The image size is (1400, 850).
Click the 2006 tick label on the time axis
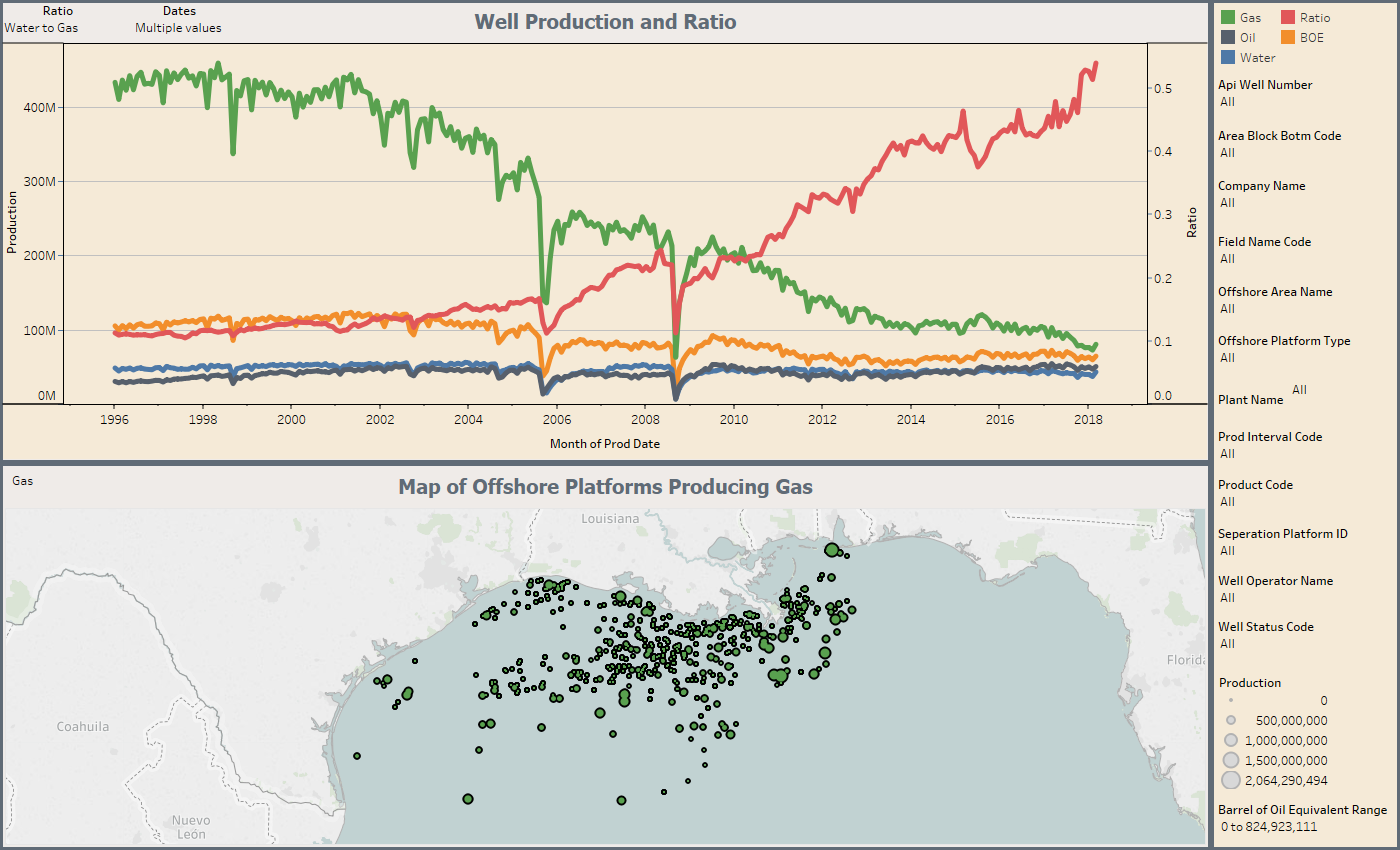556,418
